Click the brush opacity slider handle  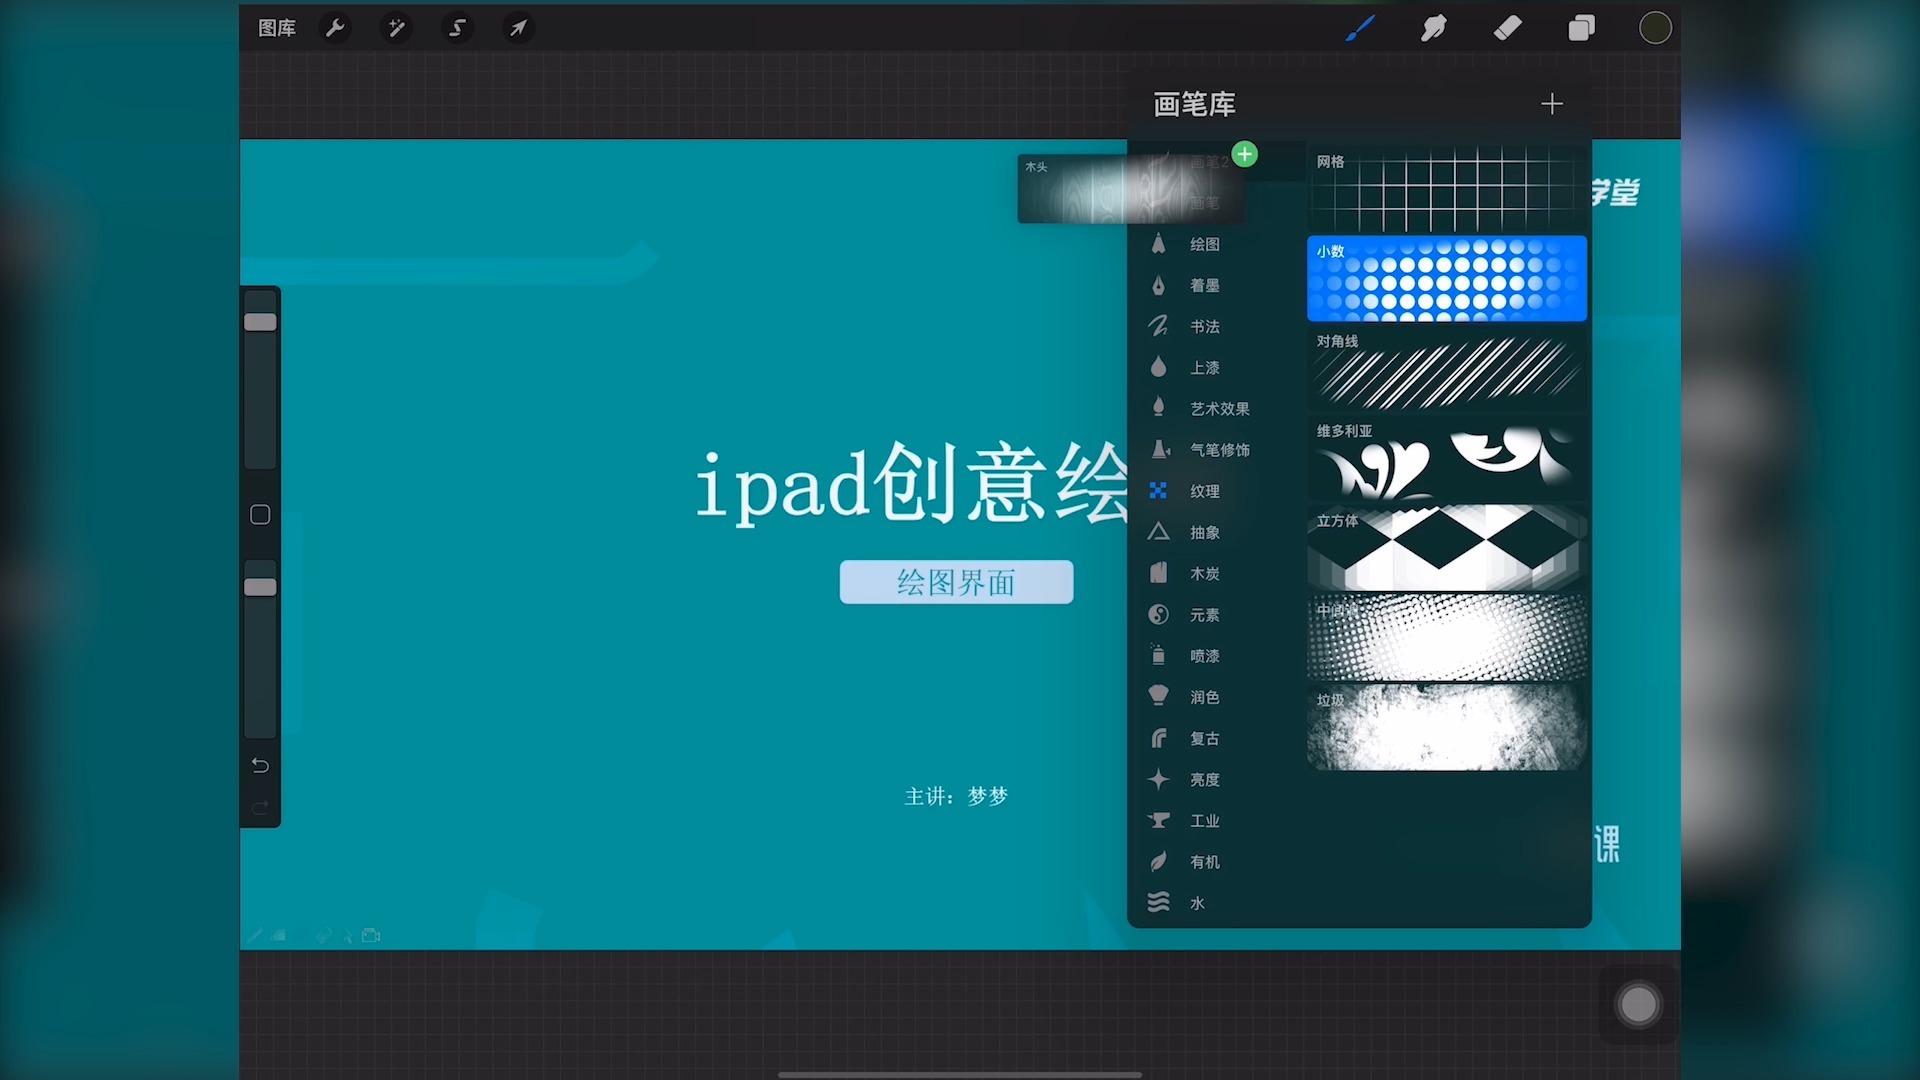[260, 587]
